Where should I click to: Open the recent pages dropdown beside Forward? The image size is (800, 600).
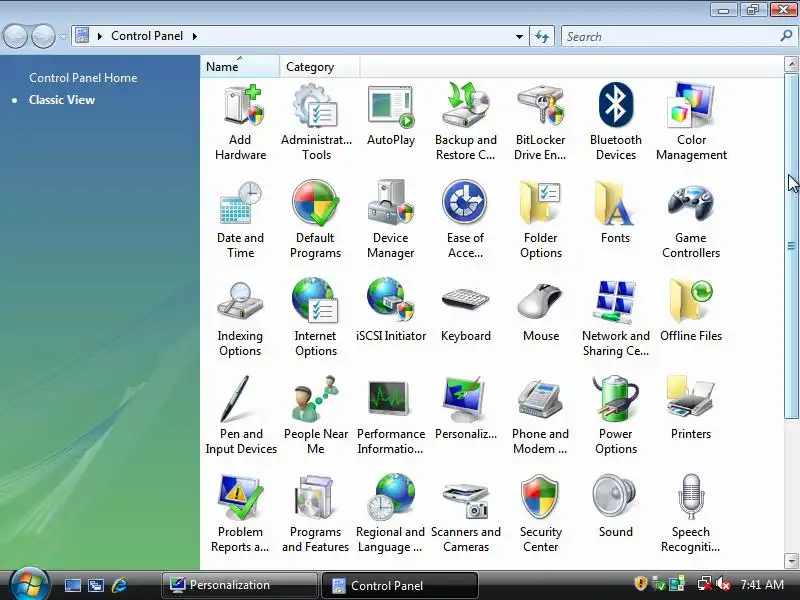pyautogui.click(x=63, y=36)
